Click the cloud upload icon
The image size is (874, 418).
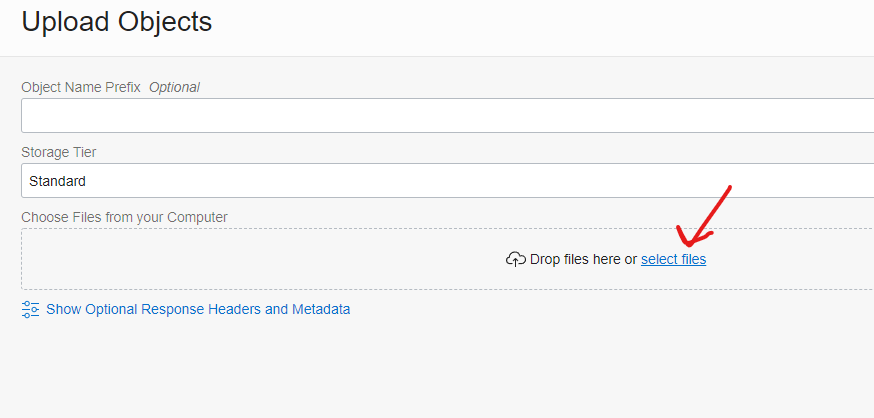[x=515, y=259]
